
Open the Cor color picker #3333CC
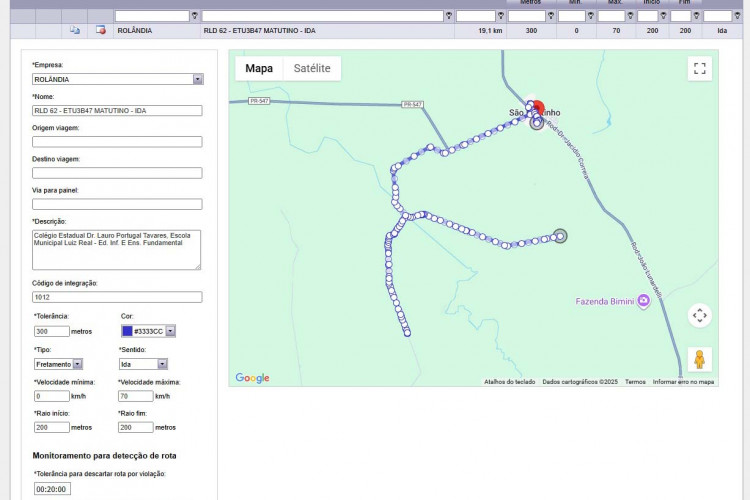click(148, 331)
